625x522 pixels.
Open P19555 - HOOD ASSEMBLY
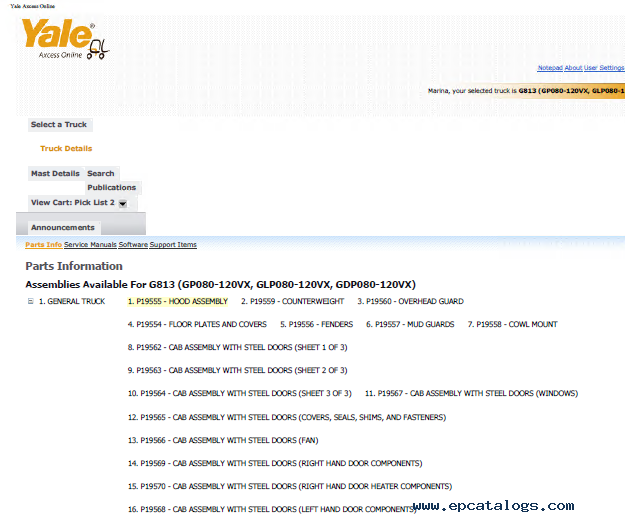[x=178, y=301]
